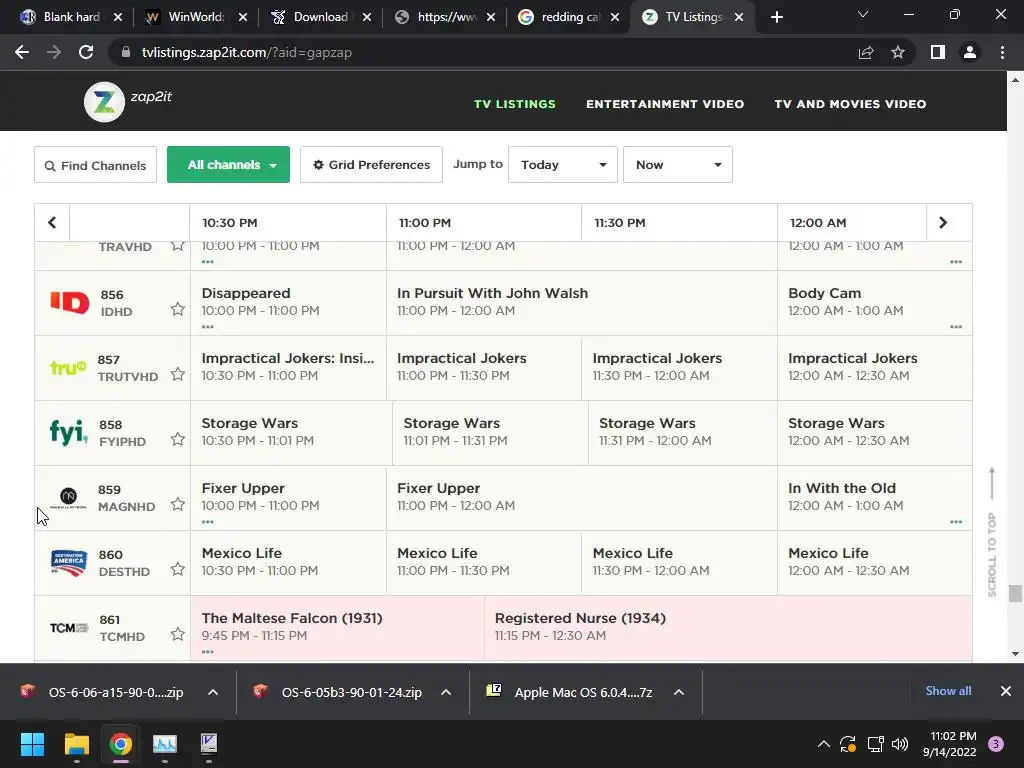Reload the page with refresh icon
Screen dimensions: 1024x768
[x=86, y=52]
